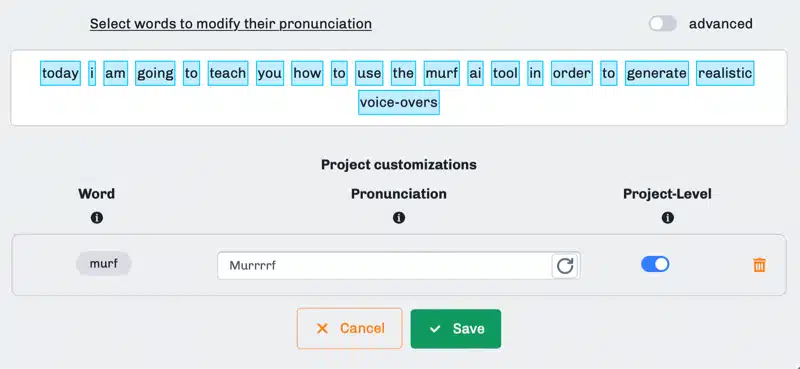Screen dimensions: 800x369
Task: Click the info icon under Pronunciation
Action: (x=399, y=218)
